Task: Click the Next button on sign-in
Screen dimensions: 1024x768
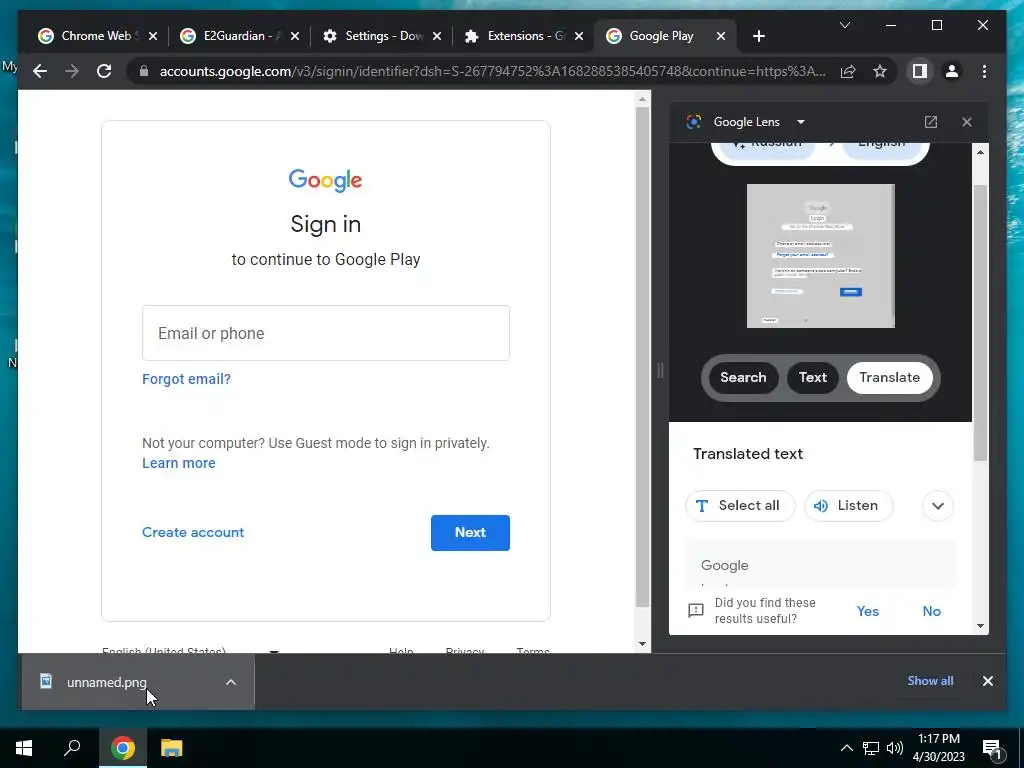Action: point(470,532)
